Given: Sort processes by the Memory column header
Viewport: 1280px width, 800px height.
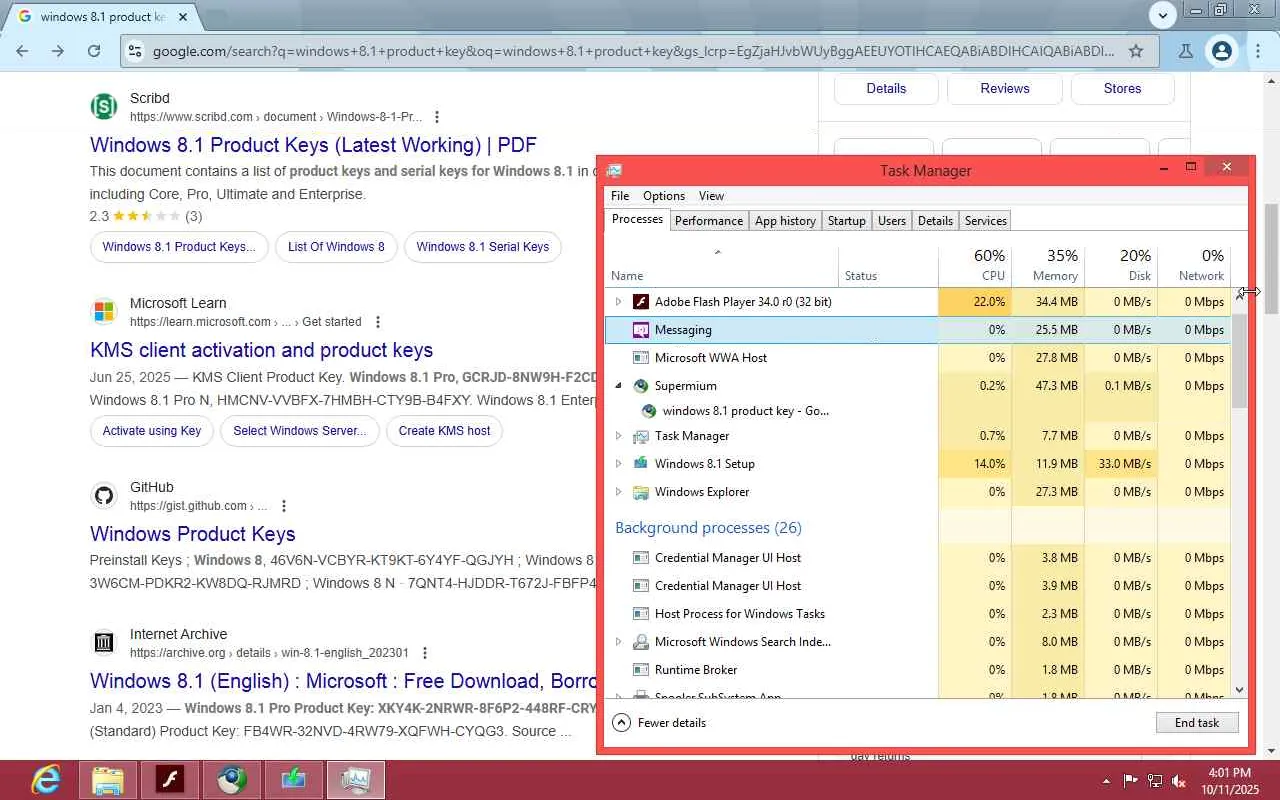Looking at the screenshot, I should pyautogui.click(x=1048, y=265).
